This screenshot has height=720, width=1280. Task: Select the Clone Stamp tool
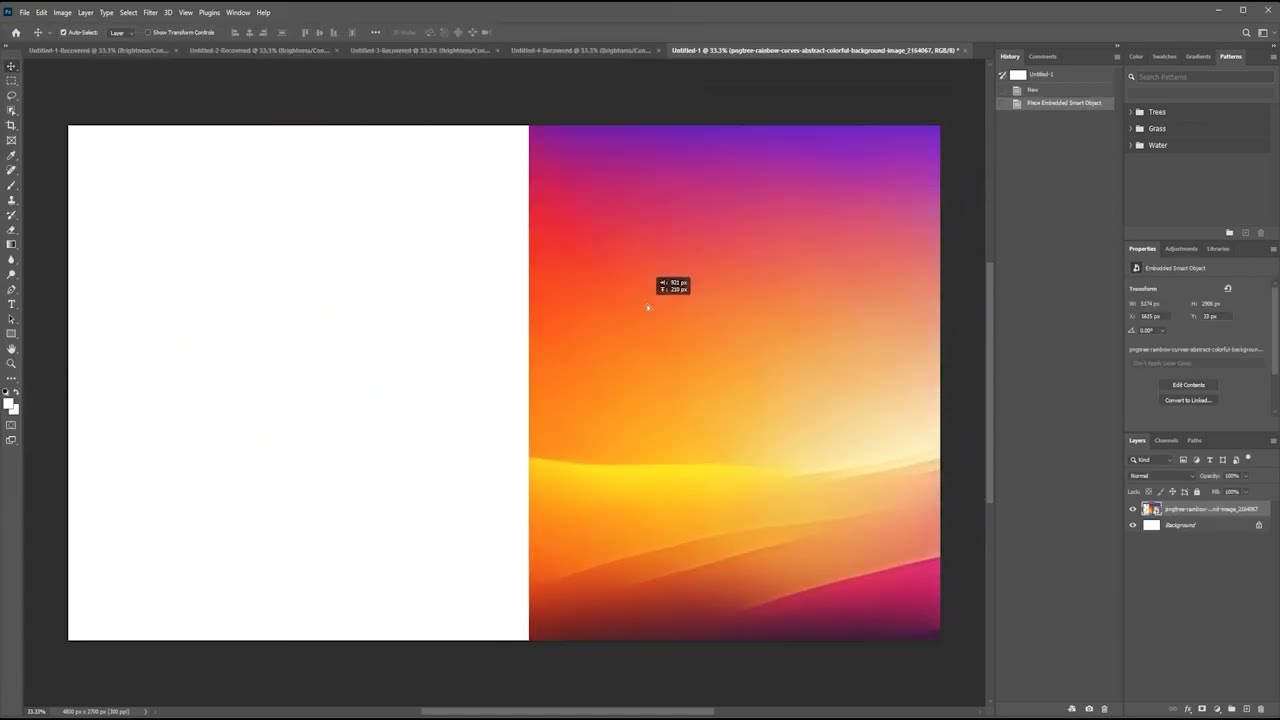(11, 200)
